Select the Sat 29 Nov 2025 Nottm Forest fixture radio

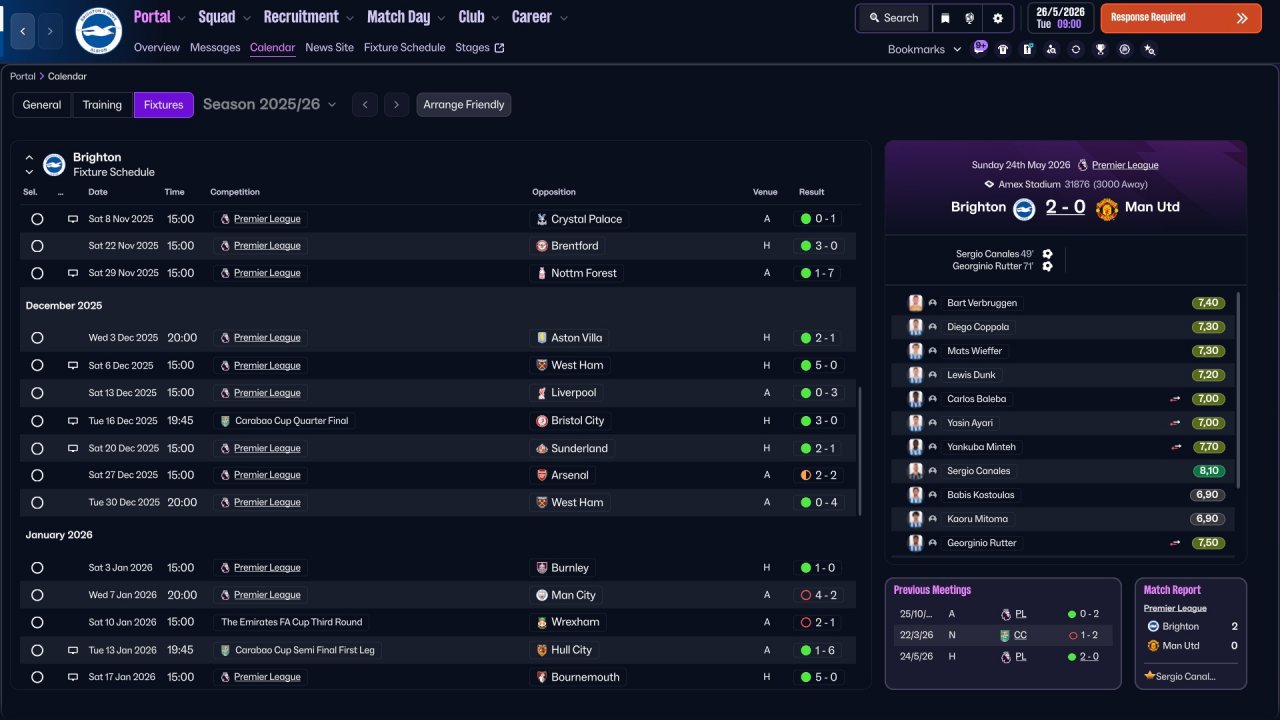37,273
